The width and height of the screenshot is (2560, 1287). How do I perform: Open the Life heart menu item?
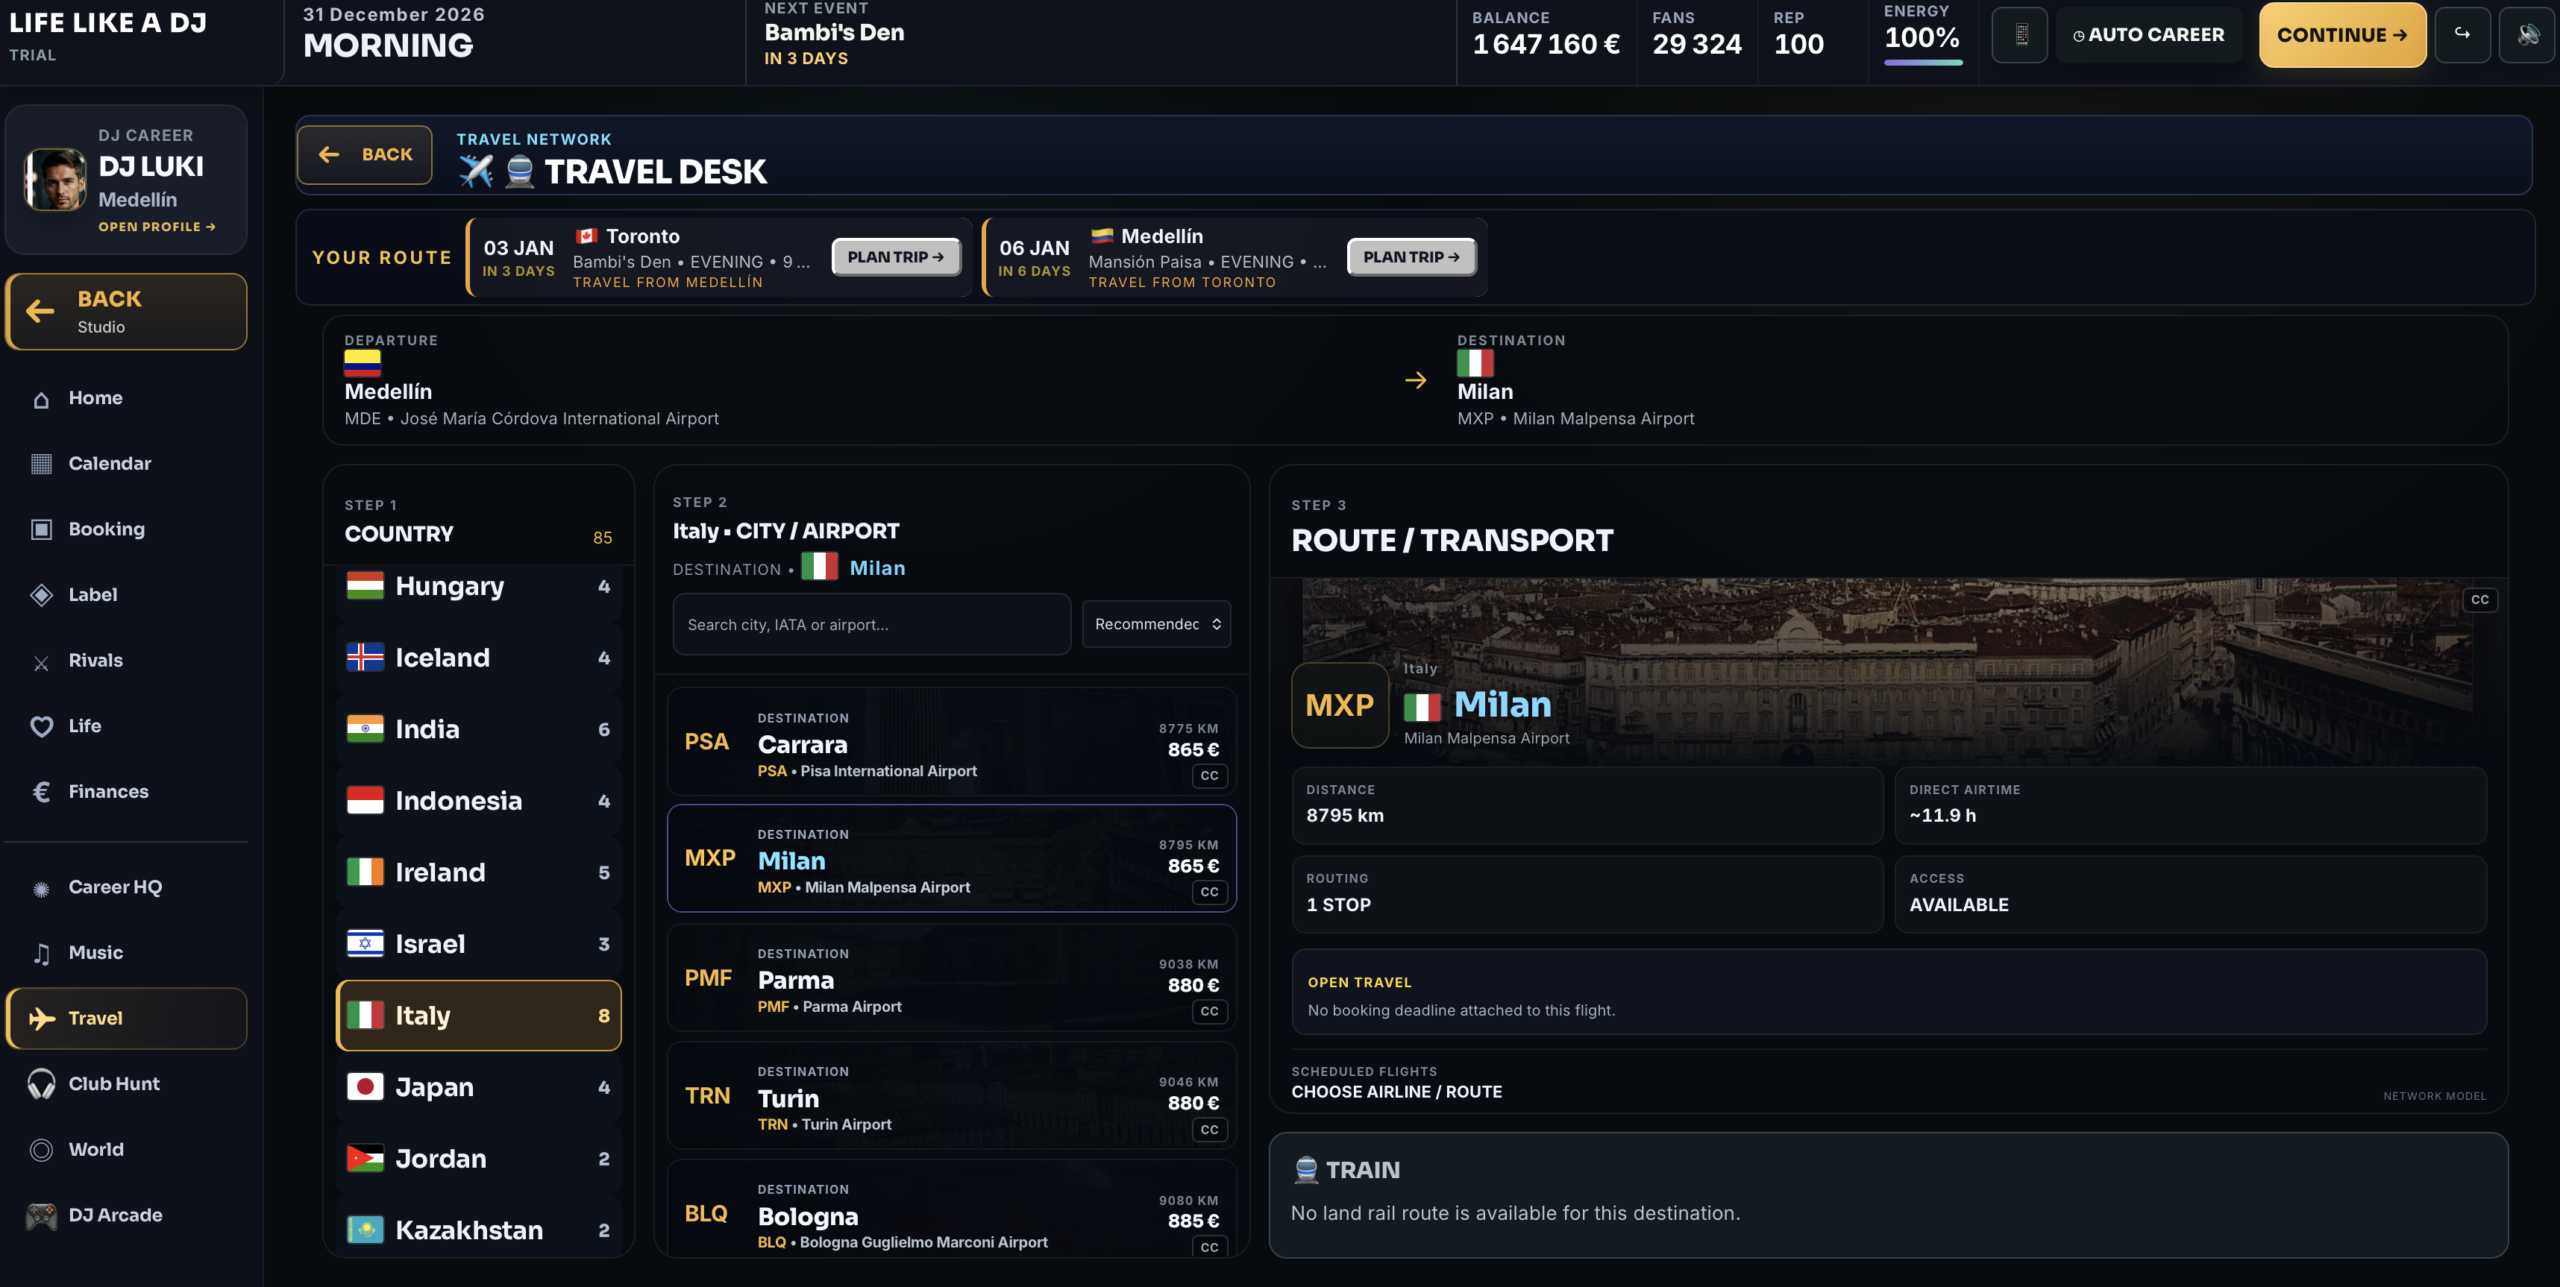pos(126,726)
